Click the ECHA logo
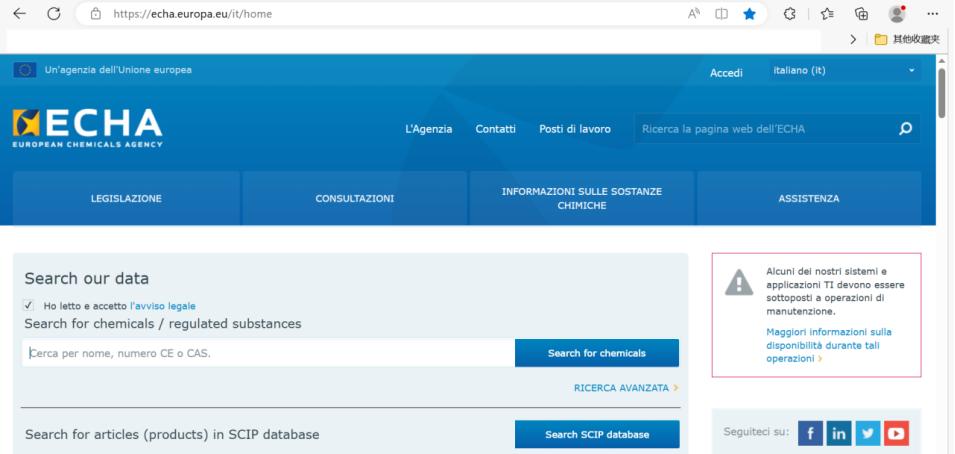Screen dimensions: 955x454 [87, 128]
